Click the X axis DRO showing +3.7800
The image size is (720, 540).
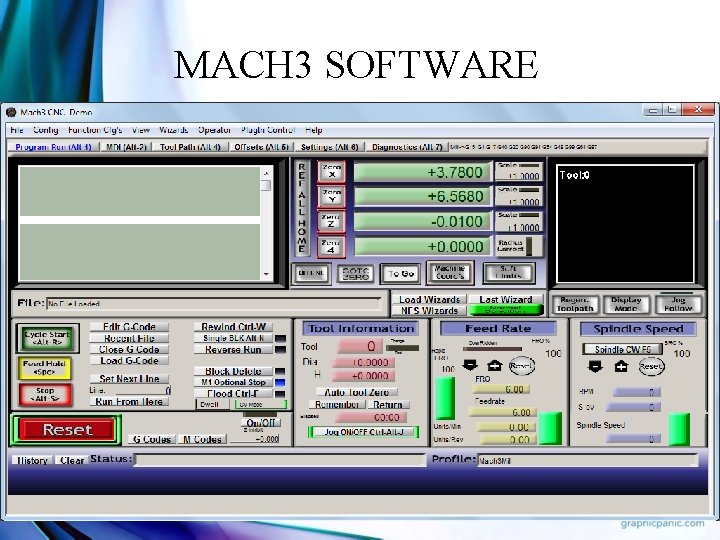422,172
